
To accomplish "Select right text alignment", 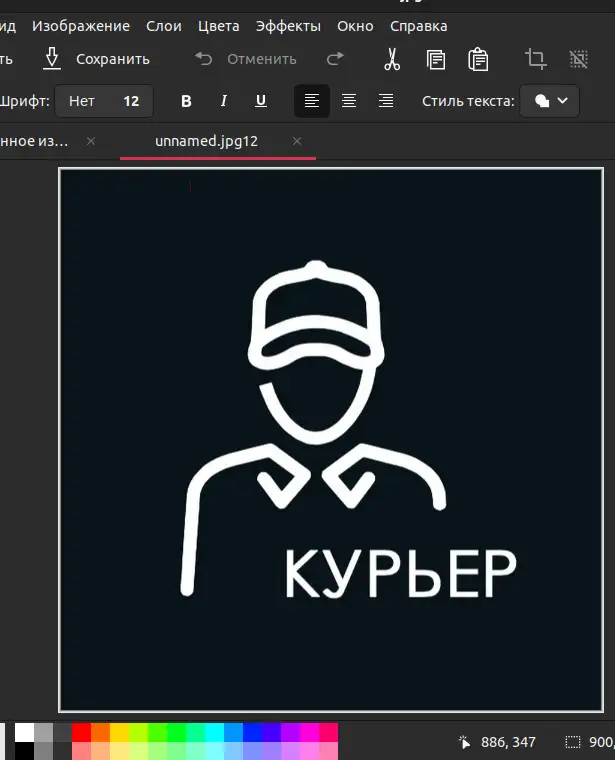I will [x=386, y=101].
